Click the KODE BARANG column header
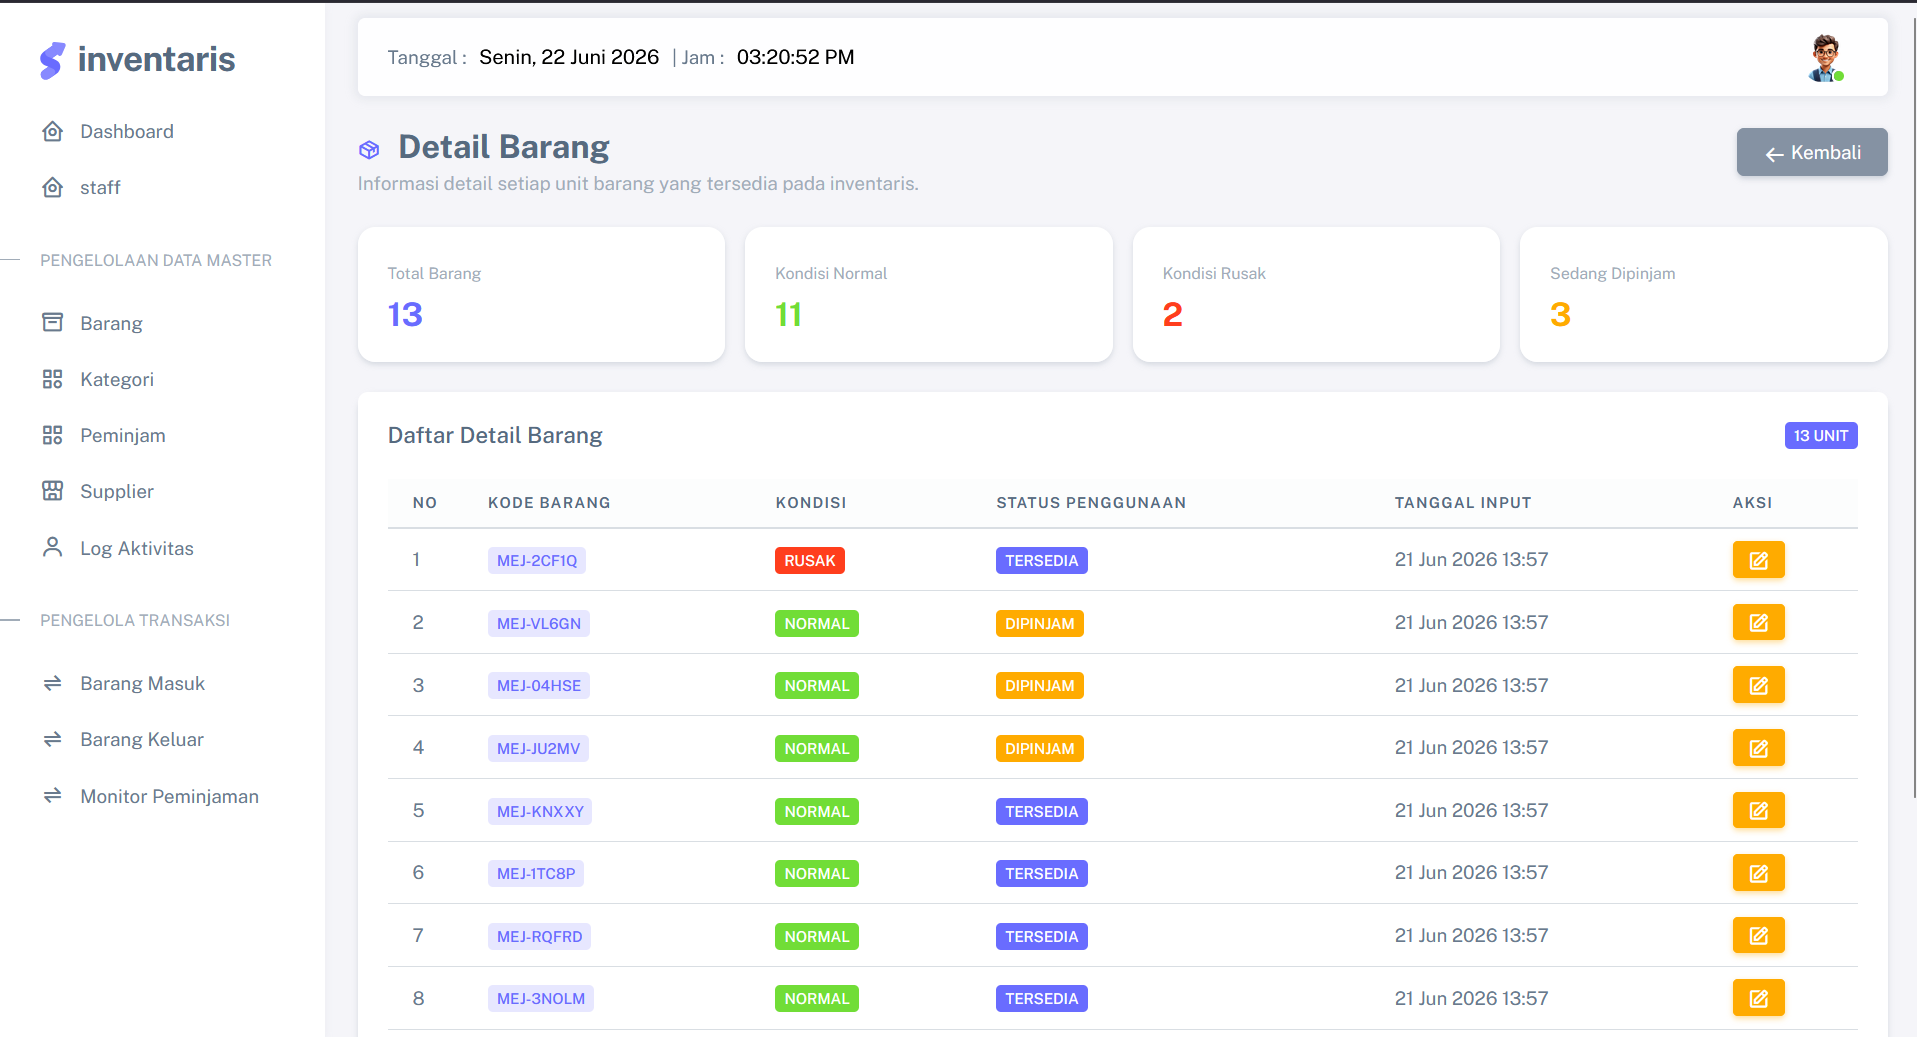This screenshot has height=1037, width=1917. [x=549, y=503]
